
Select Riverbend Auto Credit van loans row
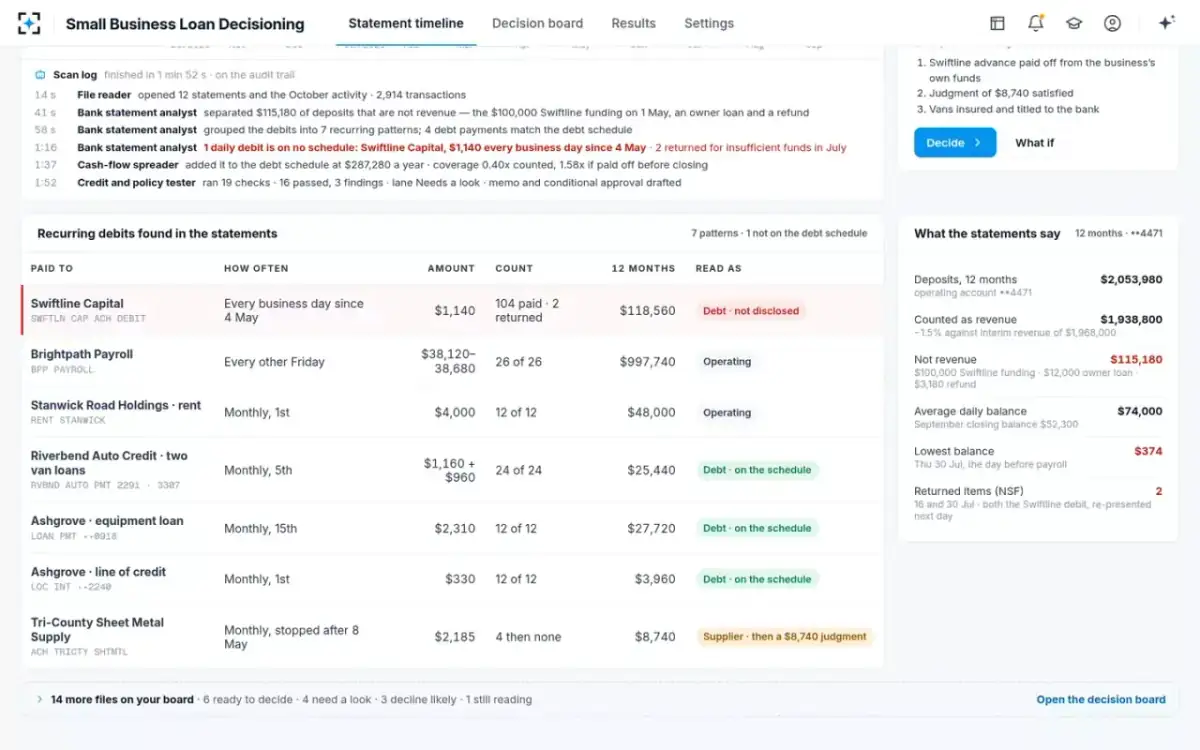pyautogui.click(x=452, y=470)
